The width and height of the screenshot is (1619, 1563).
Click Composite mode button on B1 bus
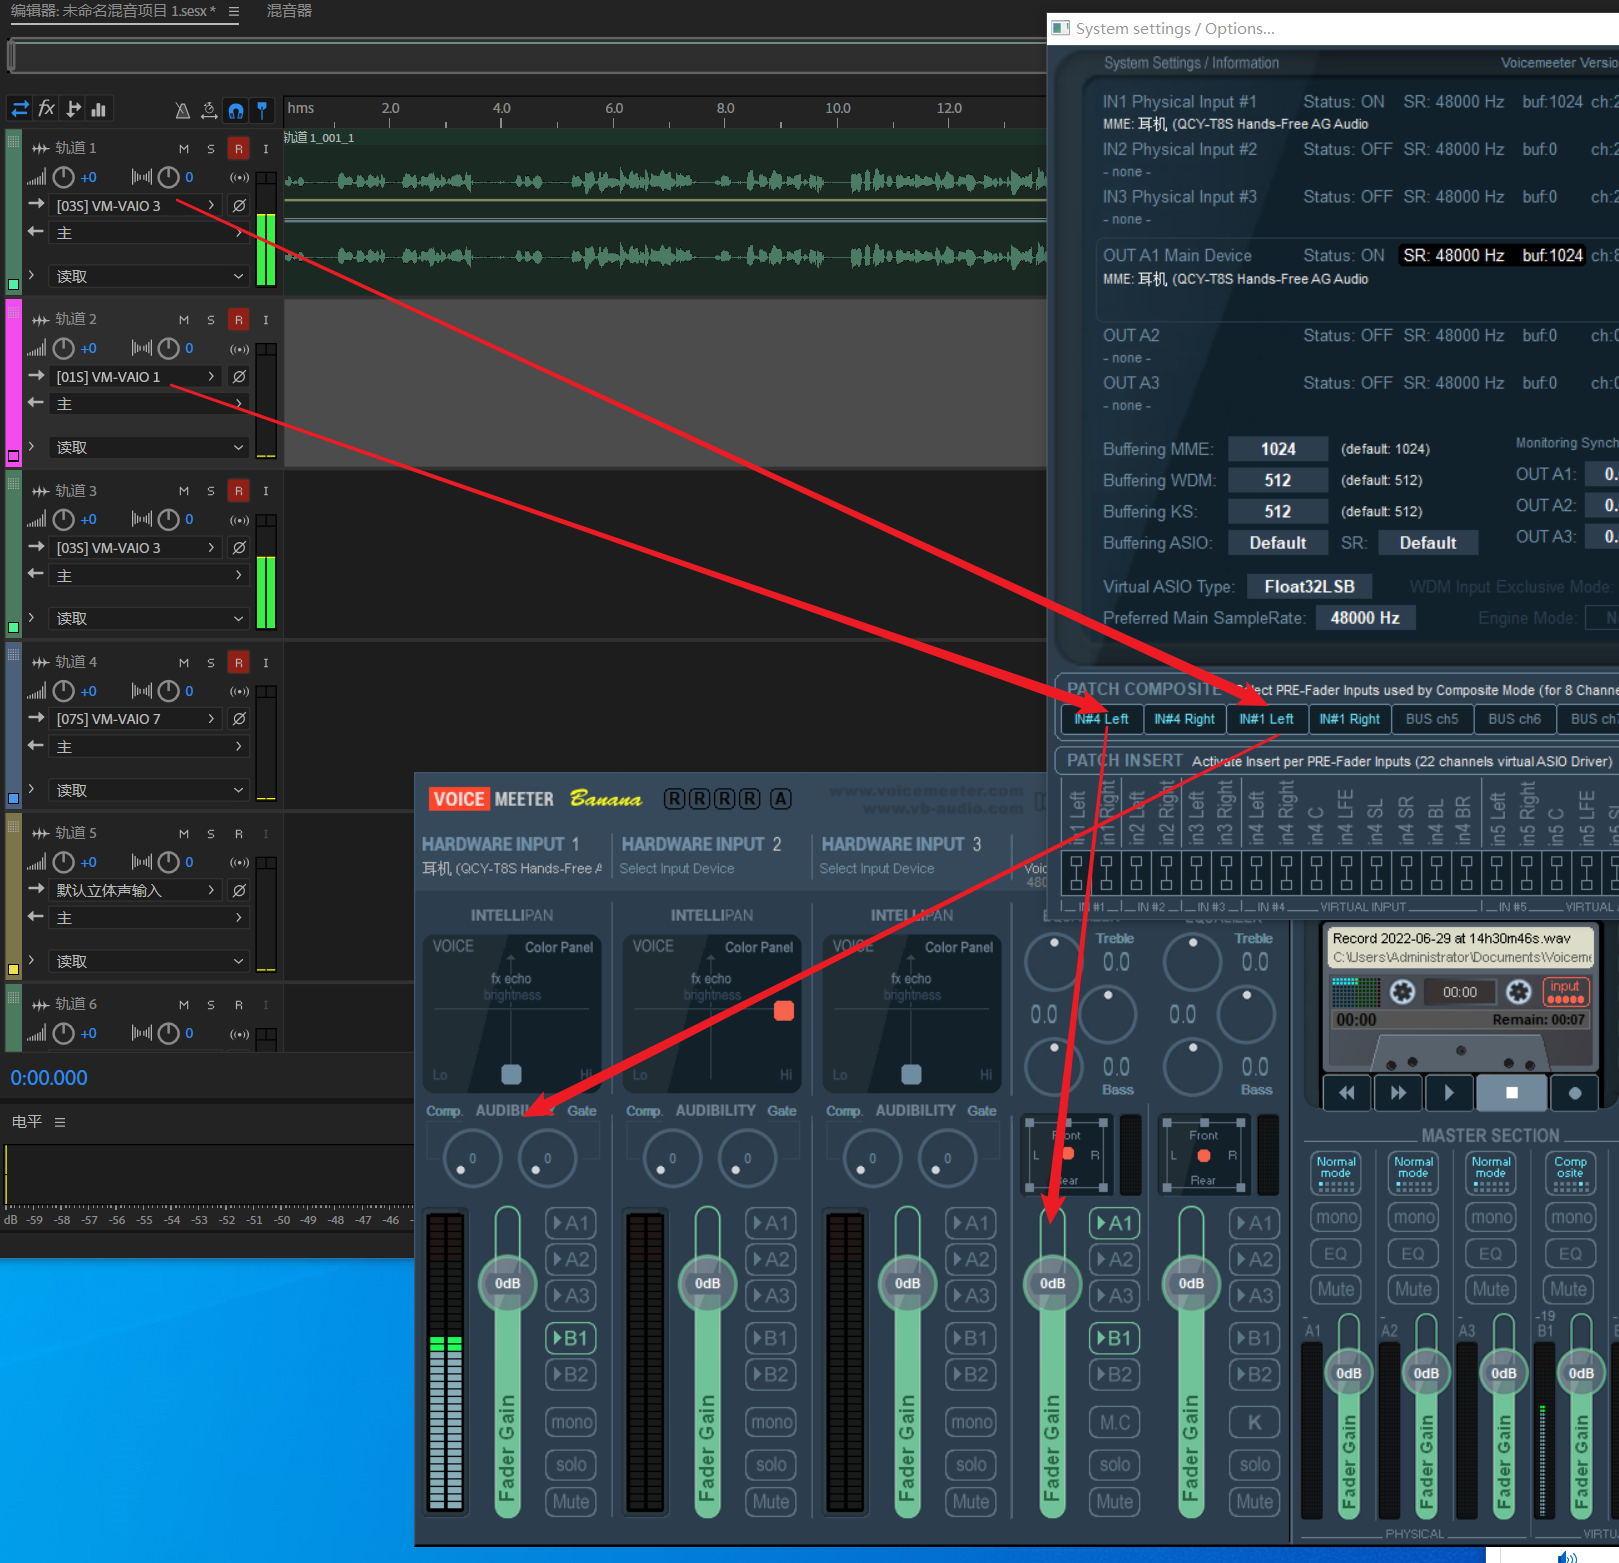click(x=1569, y=1173)
